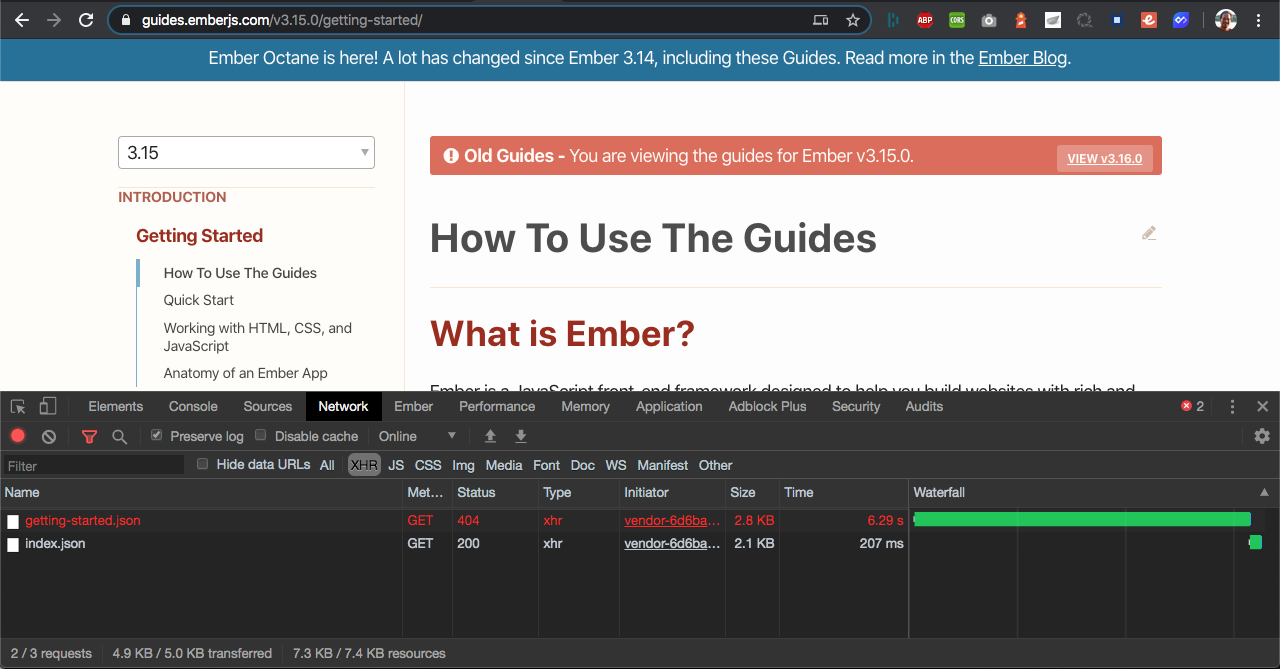Edit page using the pencil icon
The image size is (1280, 669).
(1149, 233)
